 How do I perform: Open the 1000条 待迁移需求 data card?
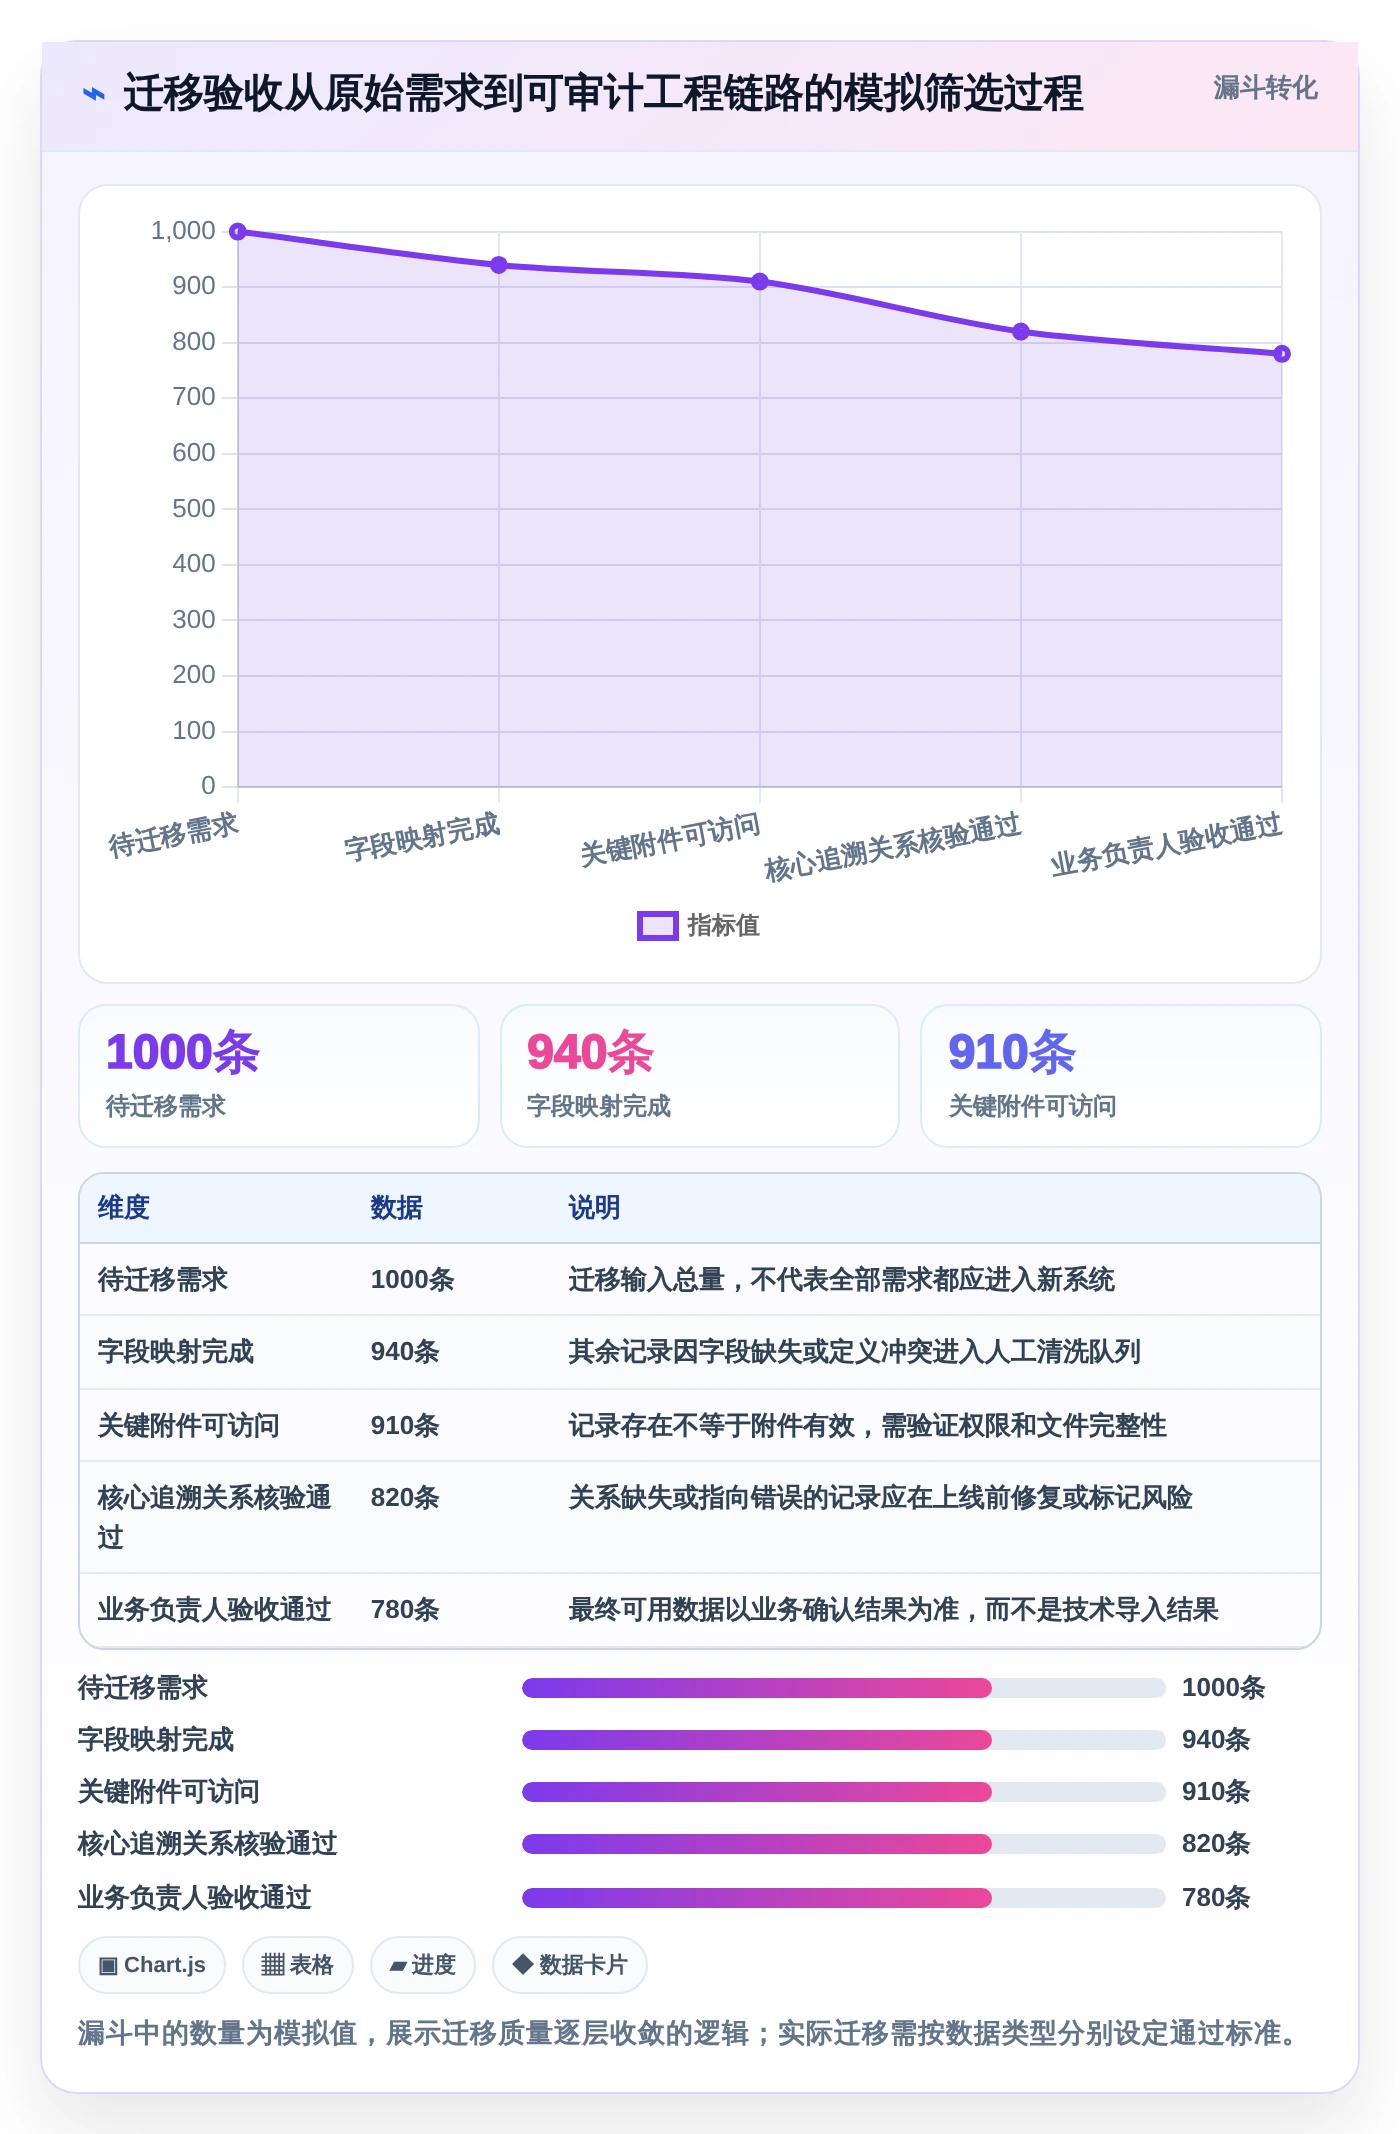click(x=279, y=1076)
